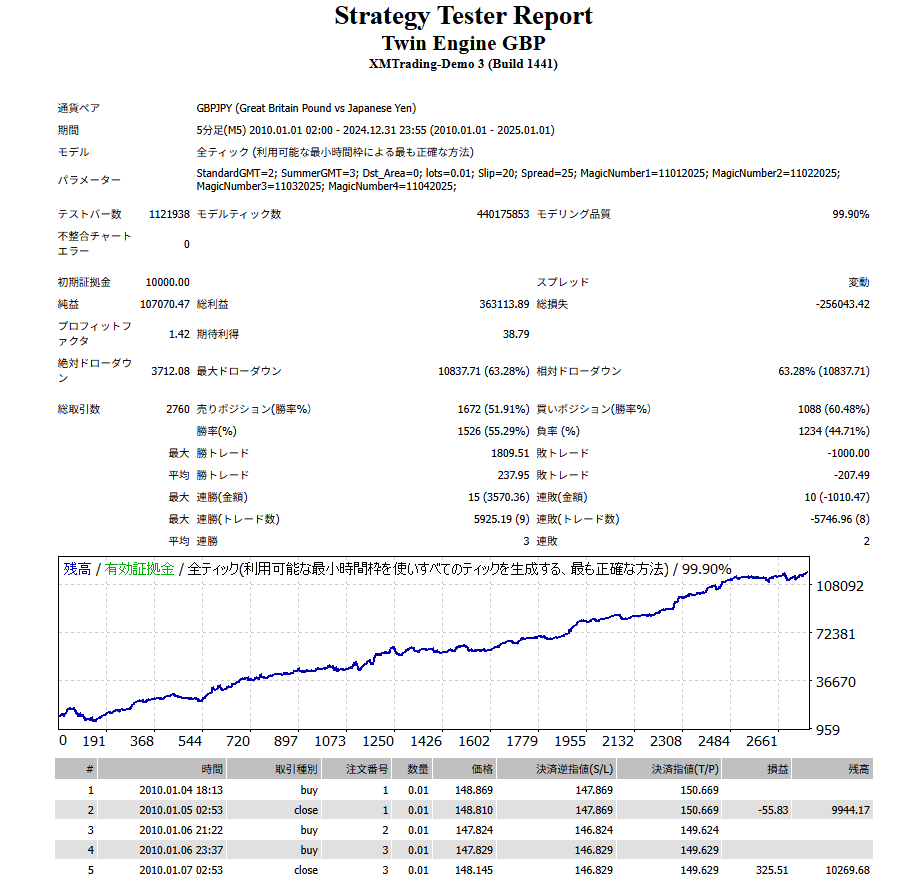Click the 108092 y-axis label
This screenshot has height=876, width=918.
point(840,586)
